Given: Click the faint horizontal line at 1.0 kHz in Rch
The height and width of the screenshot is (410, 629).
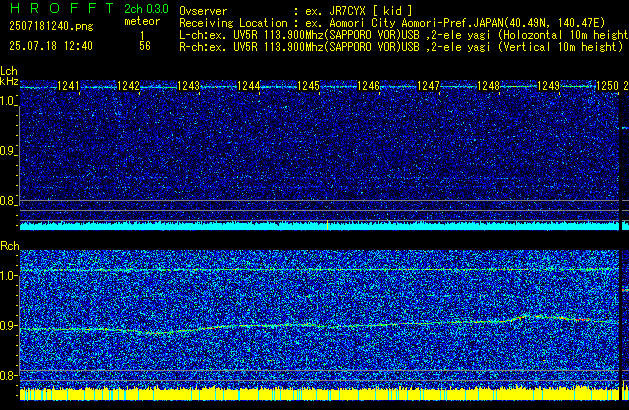Looking at the screenshot, I should coord(319,270).
